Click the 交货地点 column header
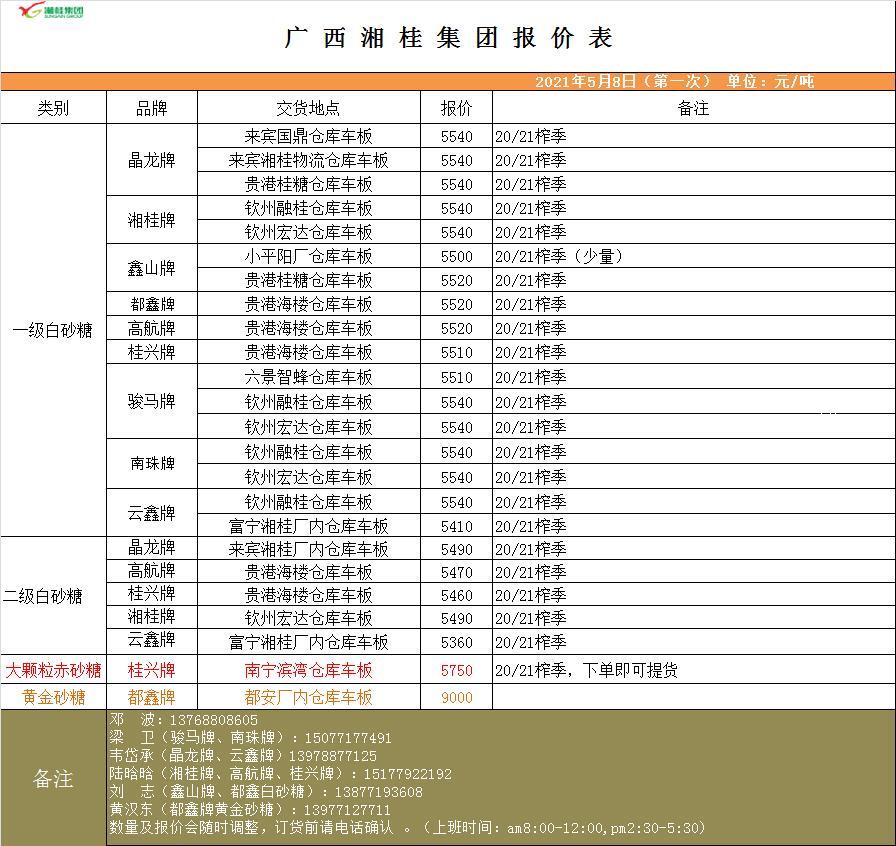Image resolution: width=896 pixels, height=846 pixels. point(308,108)
